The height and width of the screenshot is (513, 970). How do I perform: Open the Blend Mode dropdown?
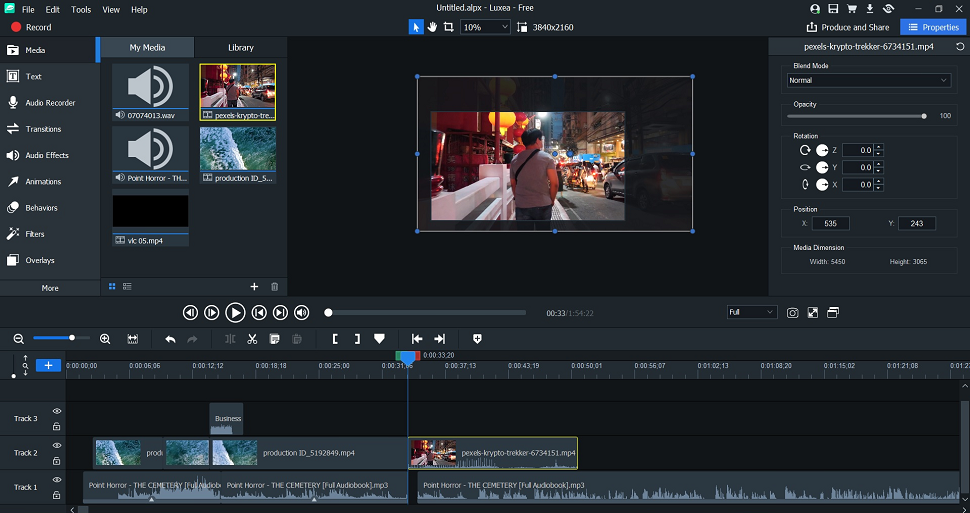tap(868, 80)
